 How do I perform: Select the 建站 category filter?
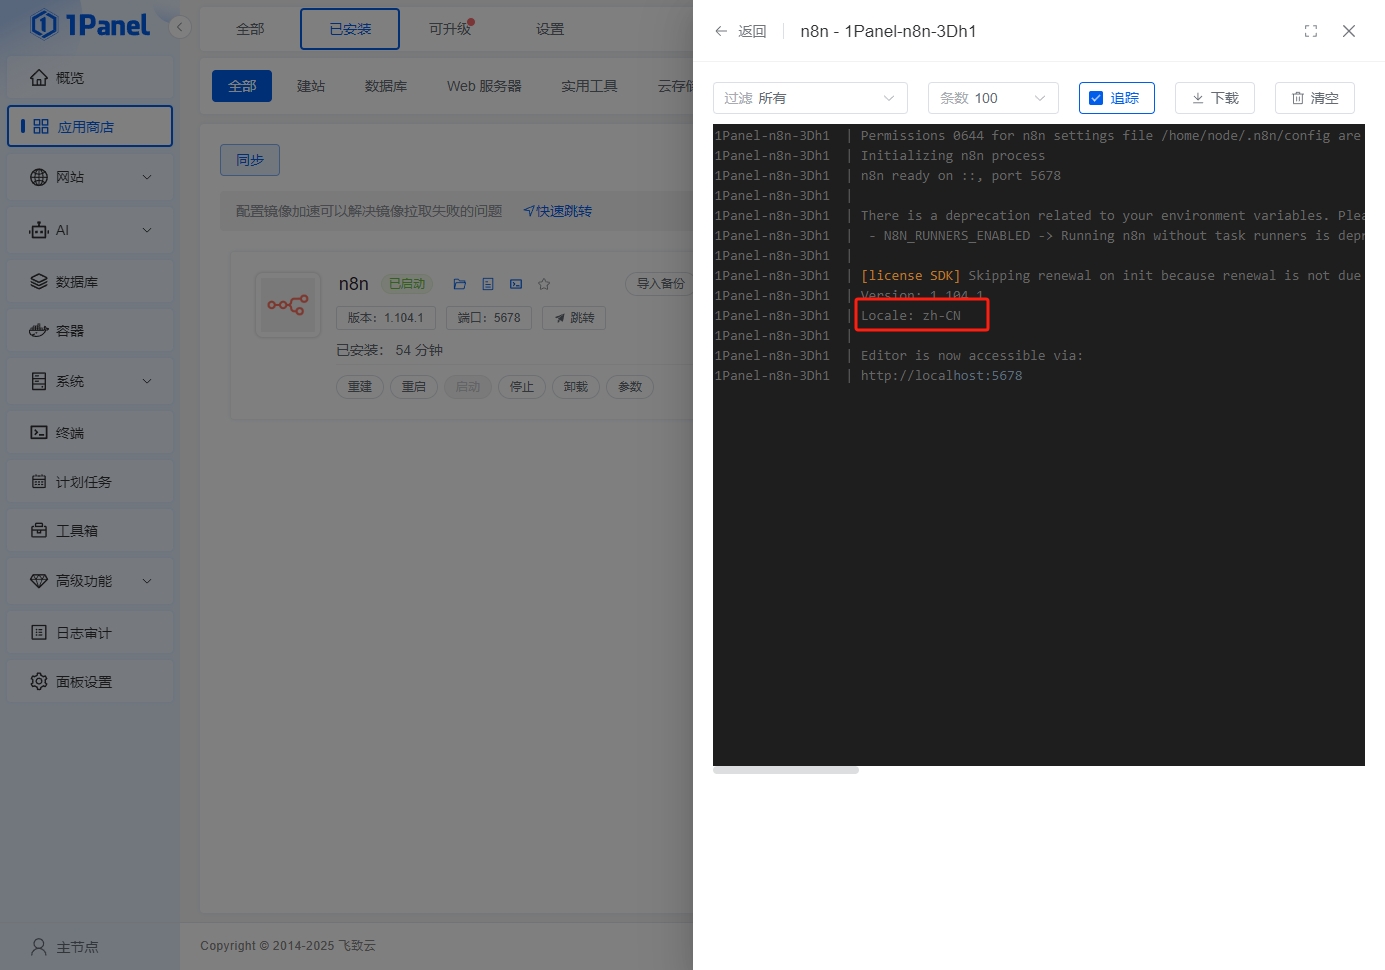(311, 86)
